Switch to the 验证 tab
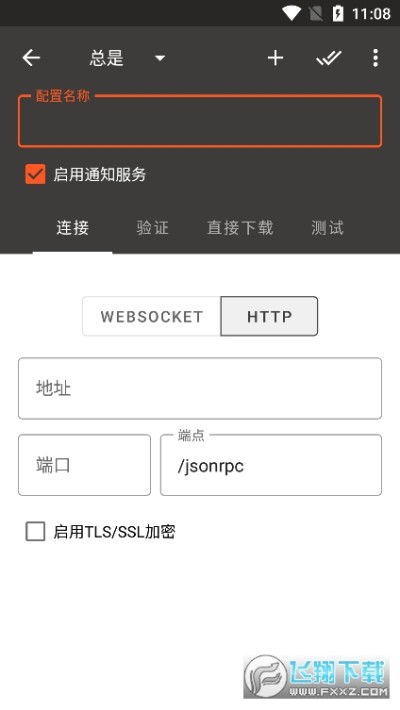Viewport: 400px width, 710px height. (x=152, y=228)
